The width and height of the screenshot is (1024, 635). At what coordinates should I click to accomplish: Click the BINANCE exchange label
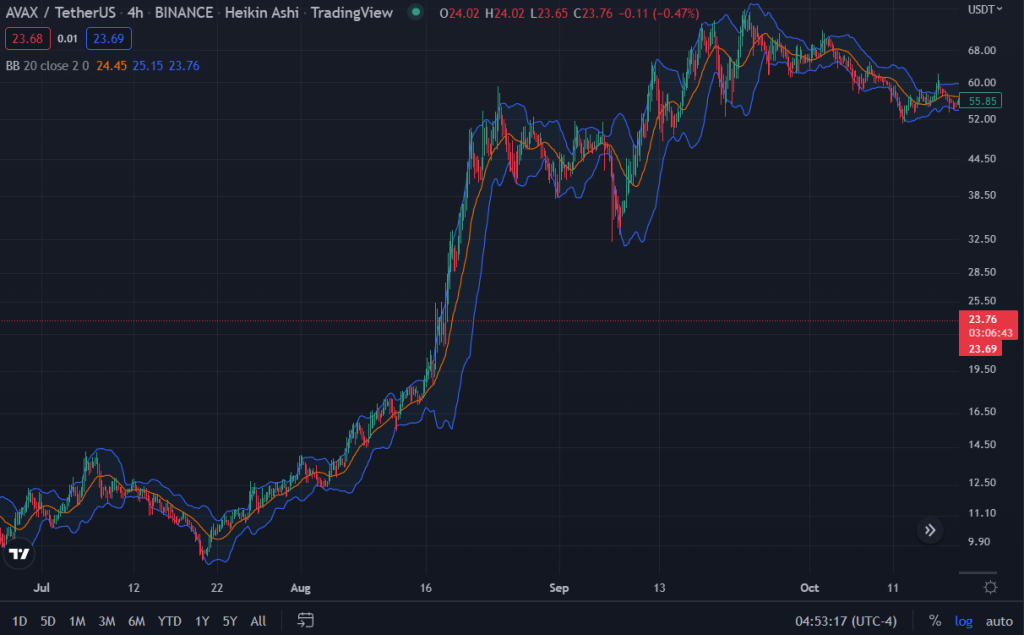click(184, 12)
